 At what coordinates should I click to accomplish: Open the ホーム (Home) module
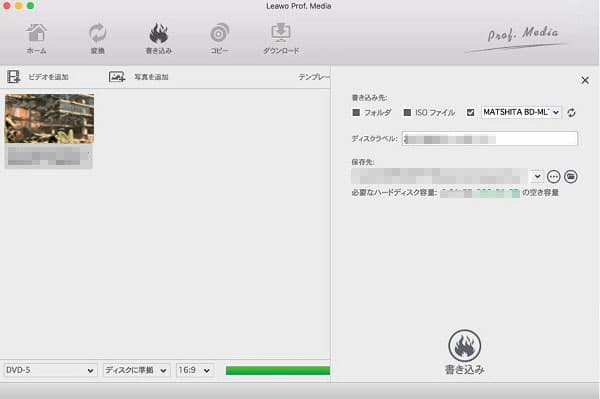pos(37,39)
